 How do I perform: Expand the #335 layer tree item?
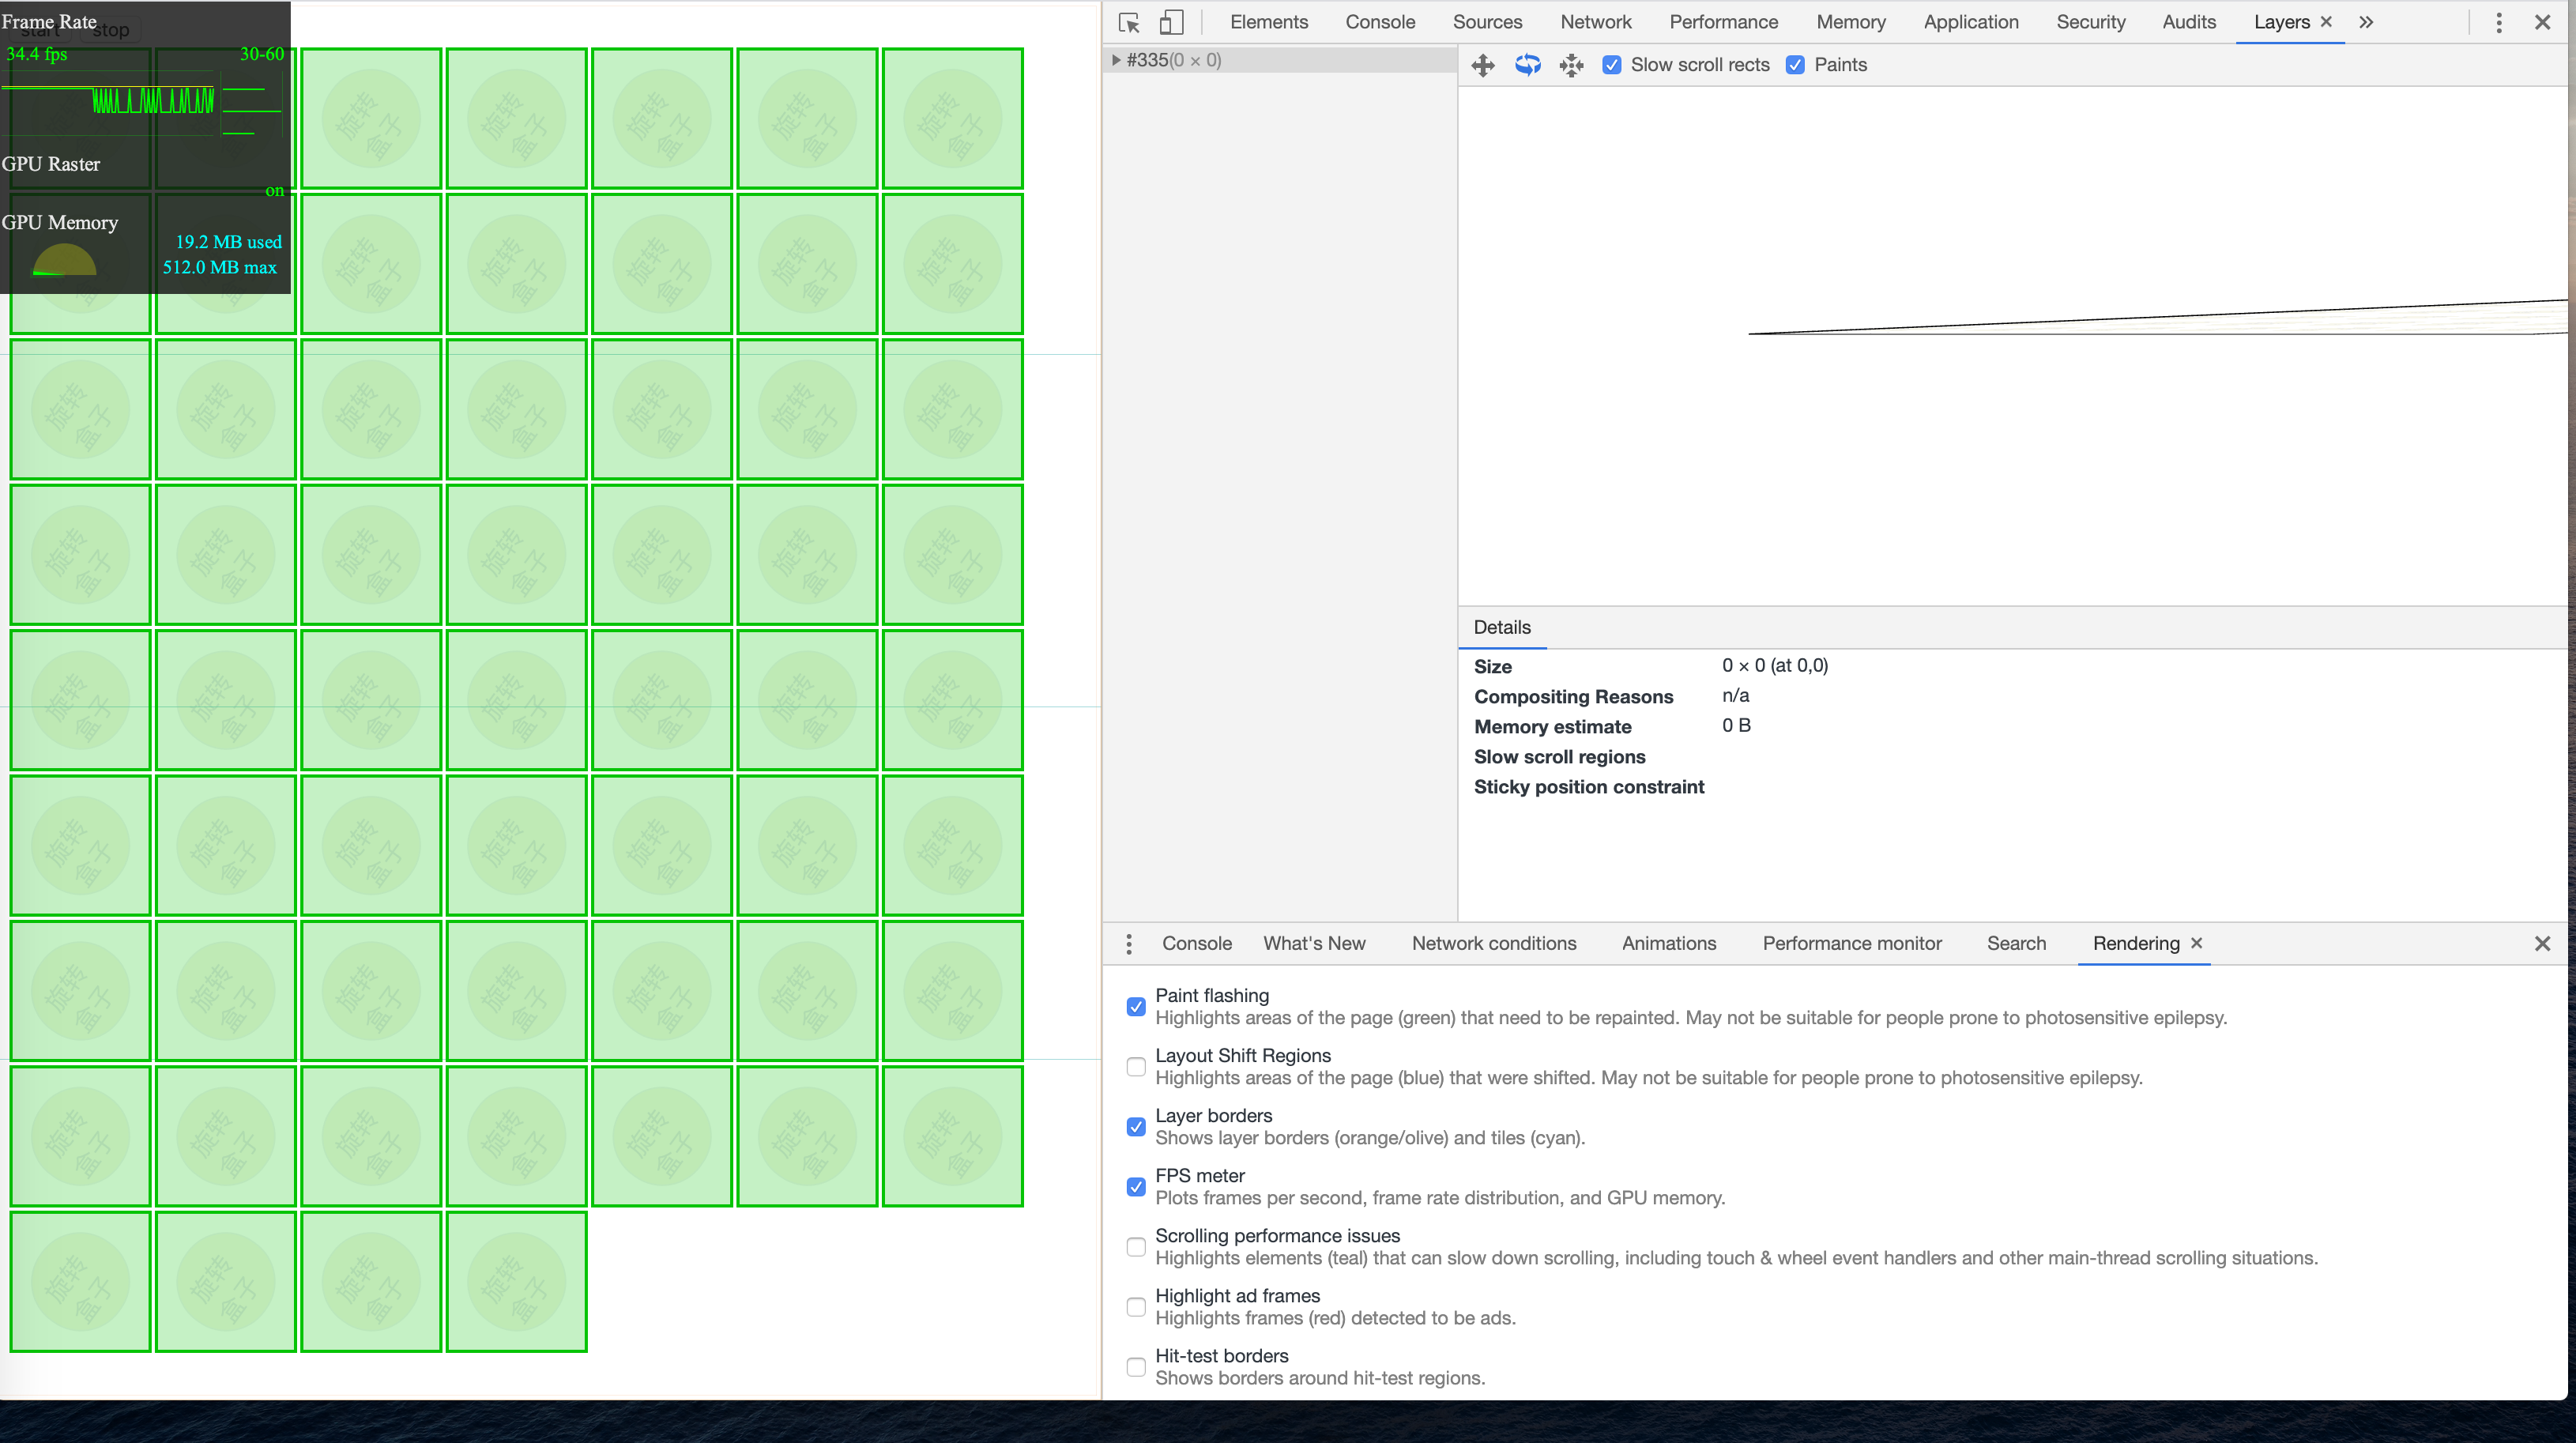point(1116,60)
